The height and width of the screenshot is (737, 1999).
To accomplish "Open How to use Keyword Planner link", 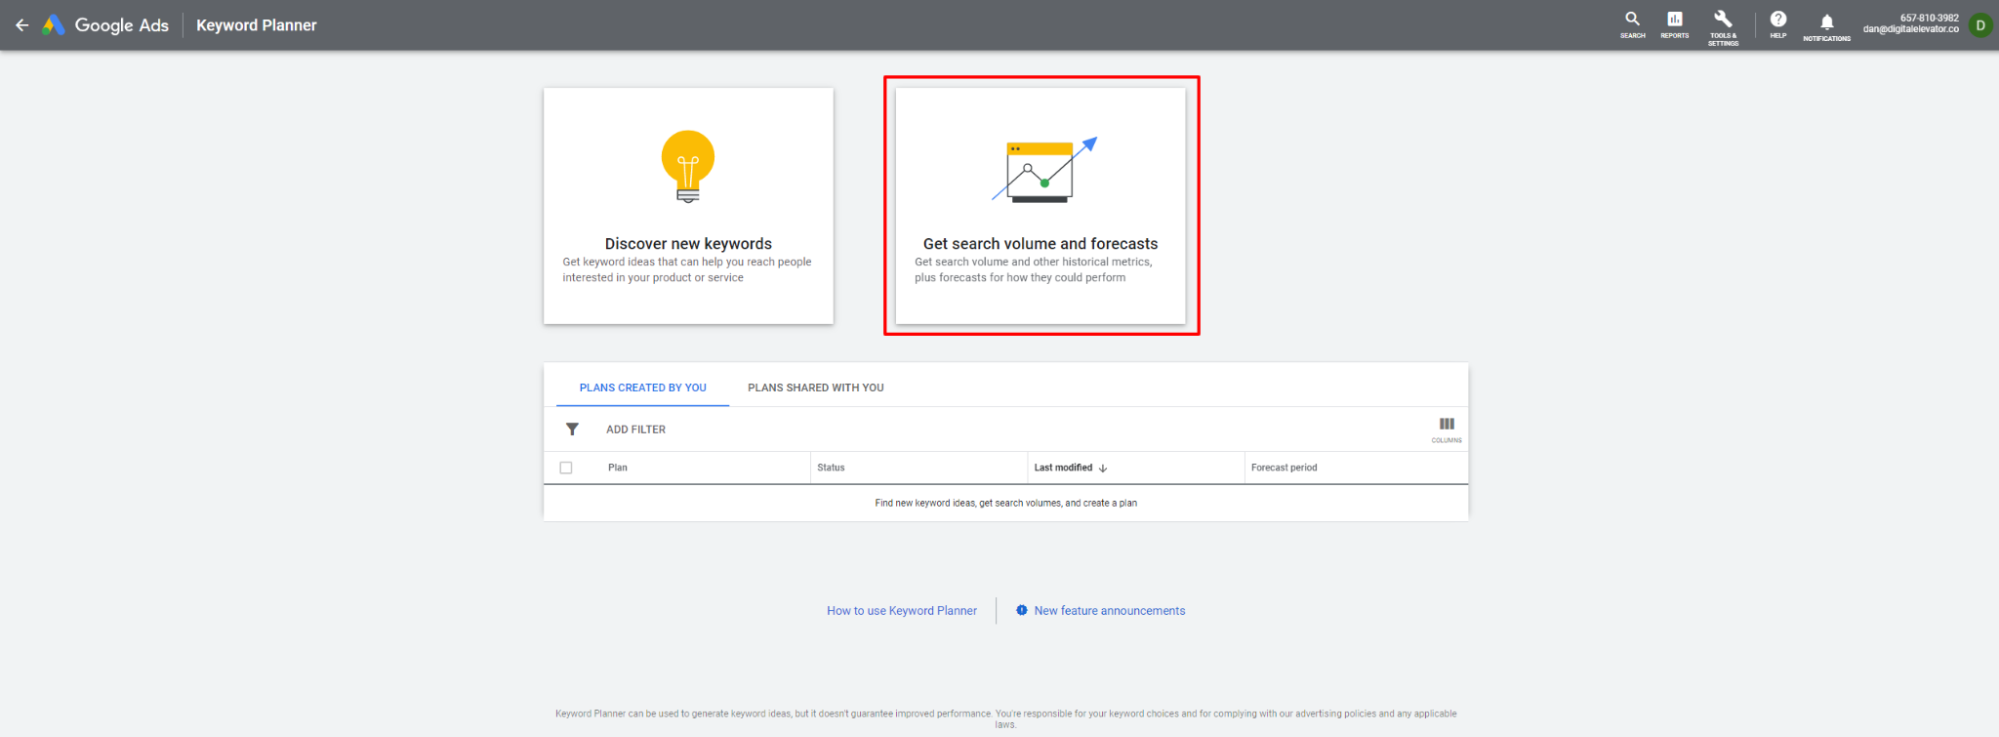I will click(902, 610).
